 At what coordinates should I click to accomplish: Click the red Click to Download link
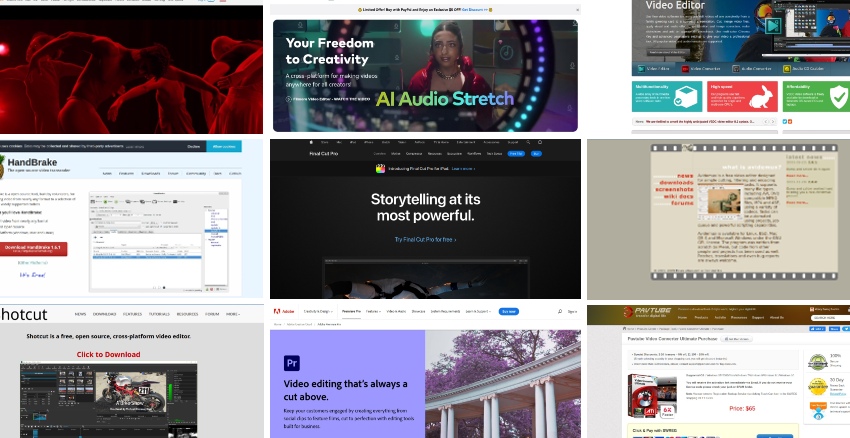point(108,355)
